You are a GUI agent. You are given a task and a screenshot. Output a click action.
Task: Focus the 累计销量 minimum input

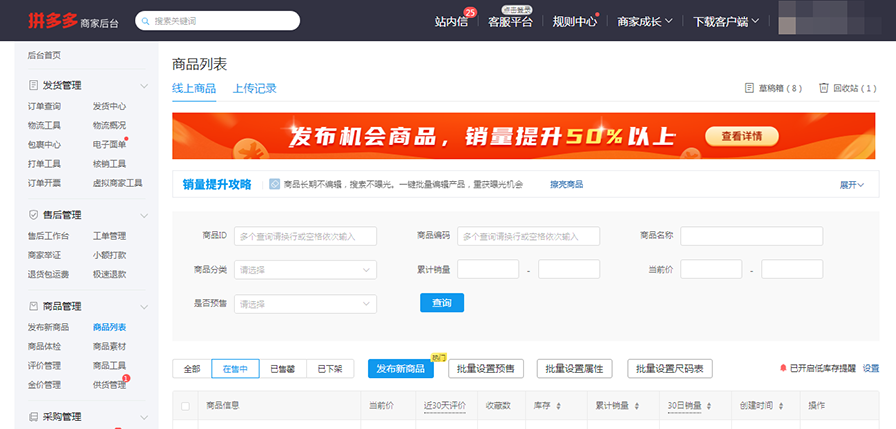[x=488, y=269]
